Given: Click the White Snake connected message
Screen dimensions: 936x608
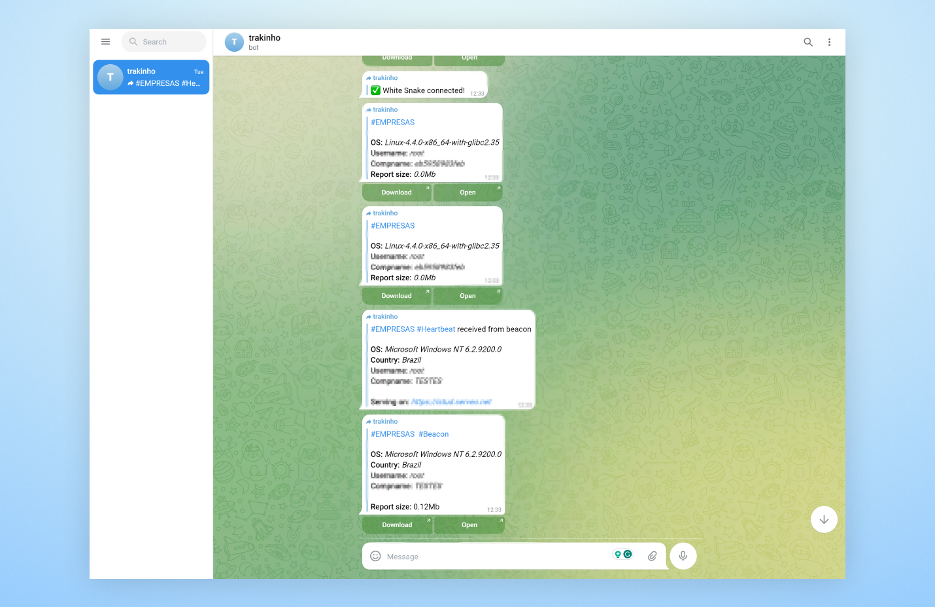Looking at the screenshot, I should coord(424,85).
